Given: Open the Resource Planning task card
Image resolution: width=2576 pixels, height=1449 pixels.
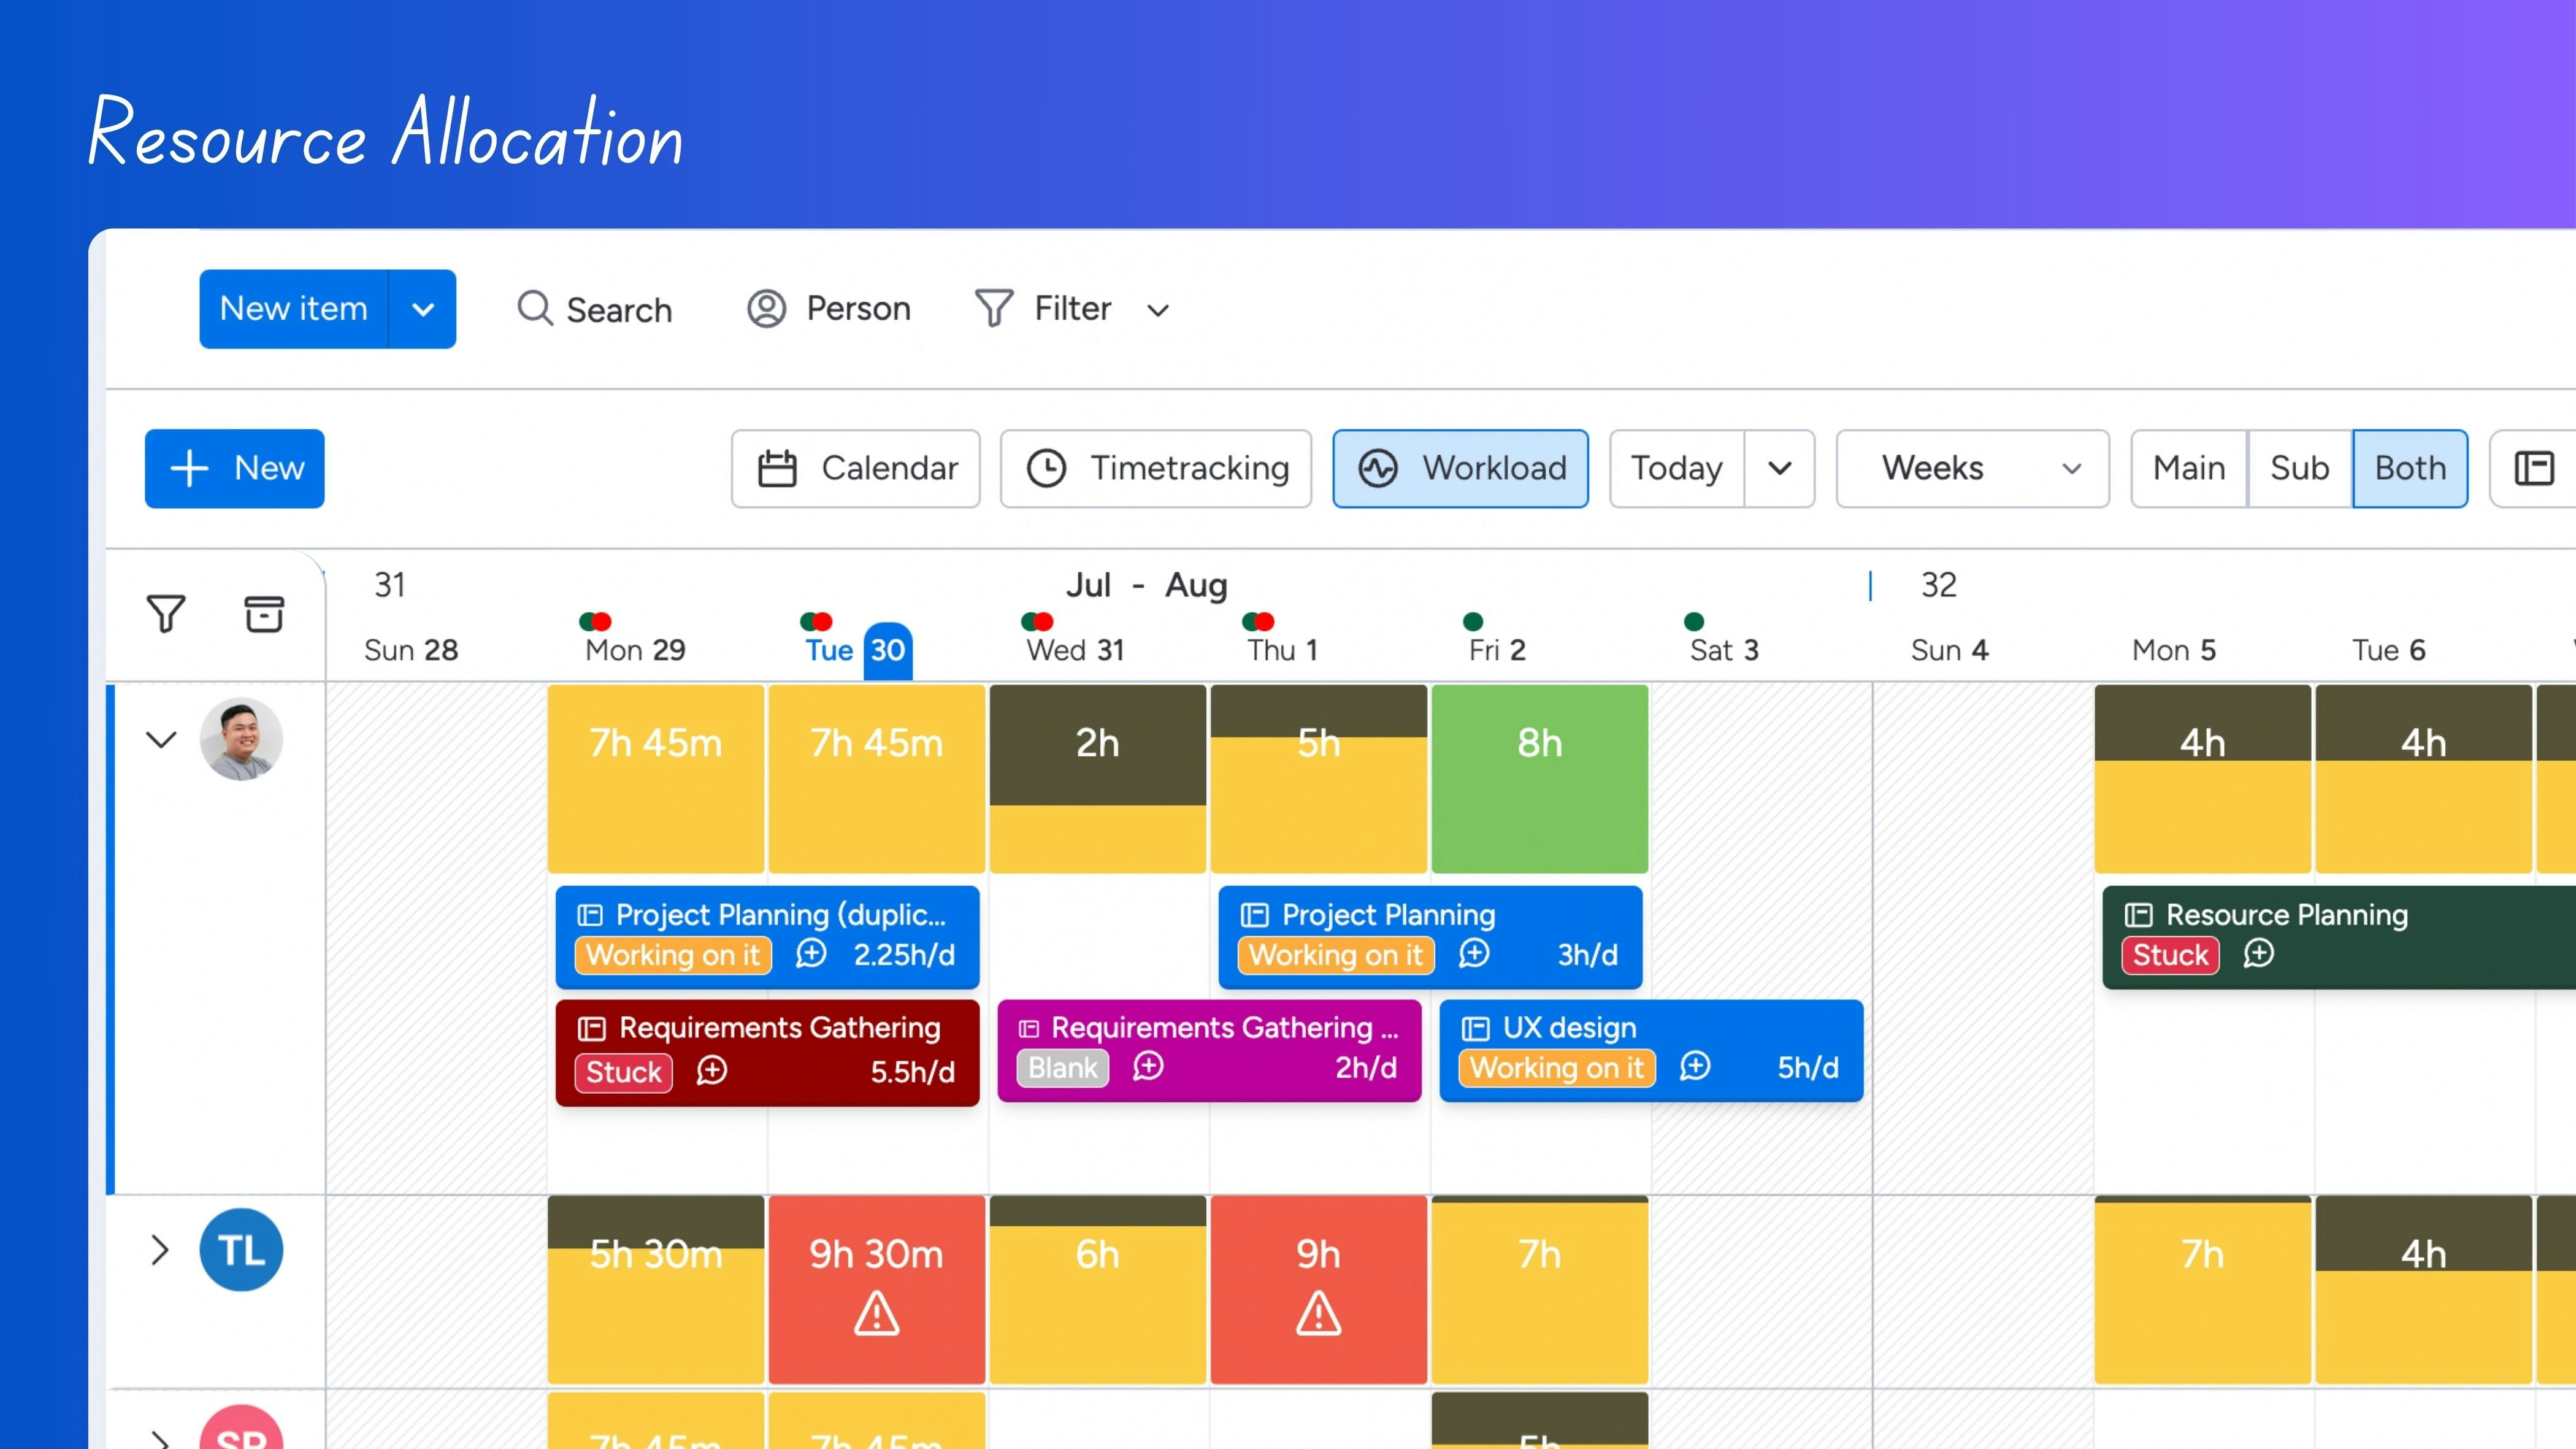Looking at the screenshot, I should (x=2339, y=937).
